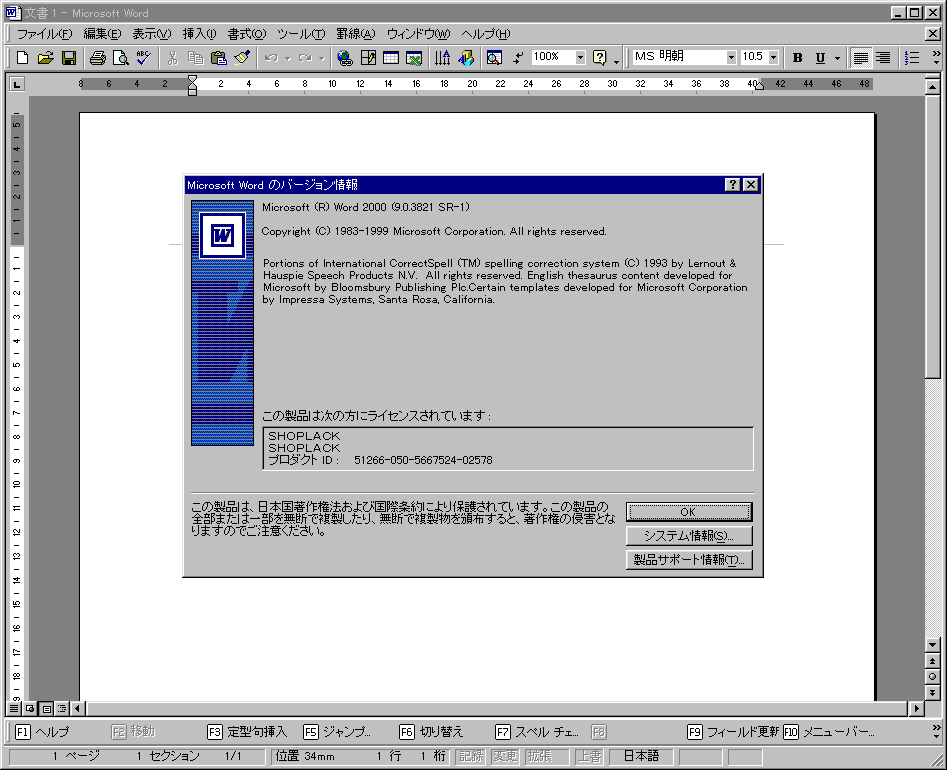Insert a Microsoft Excel worksheet icon
This screenshot has height=770, width=947.
click(414, 57)
